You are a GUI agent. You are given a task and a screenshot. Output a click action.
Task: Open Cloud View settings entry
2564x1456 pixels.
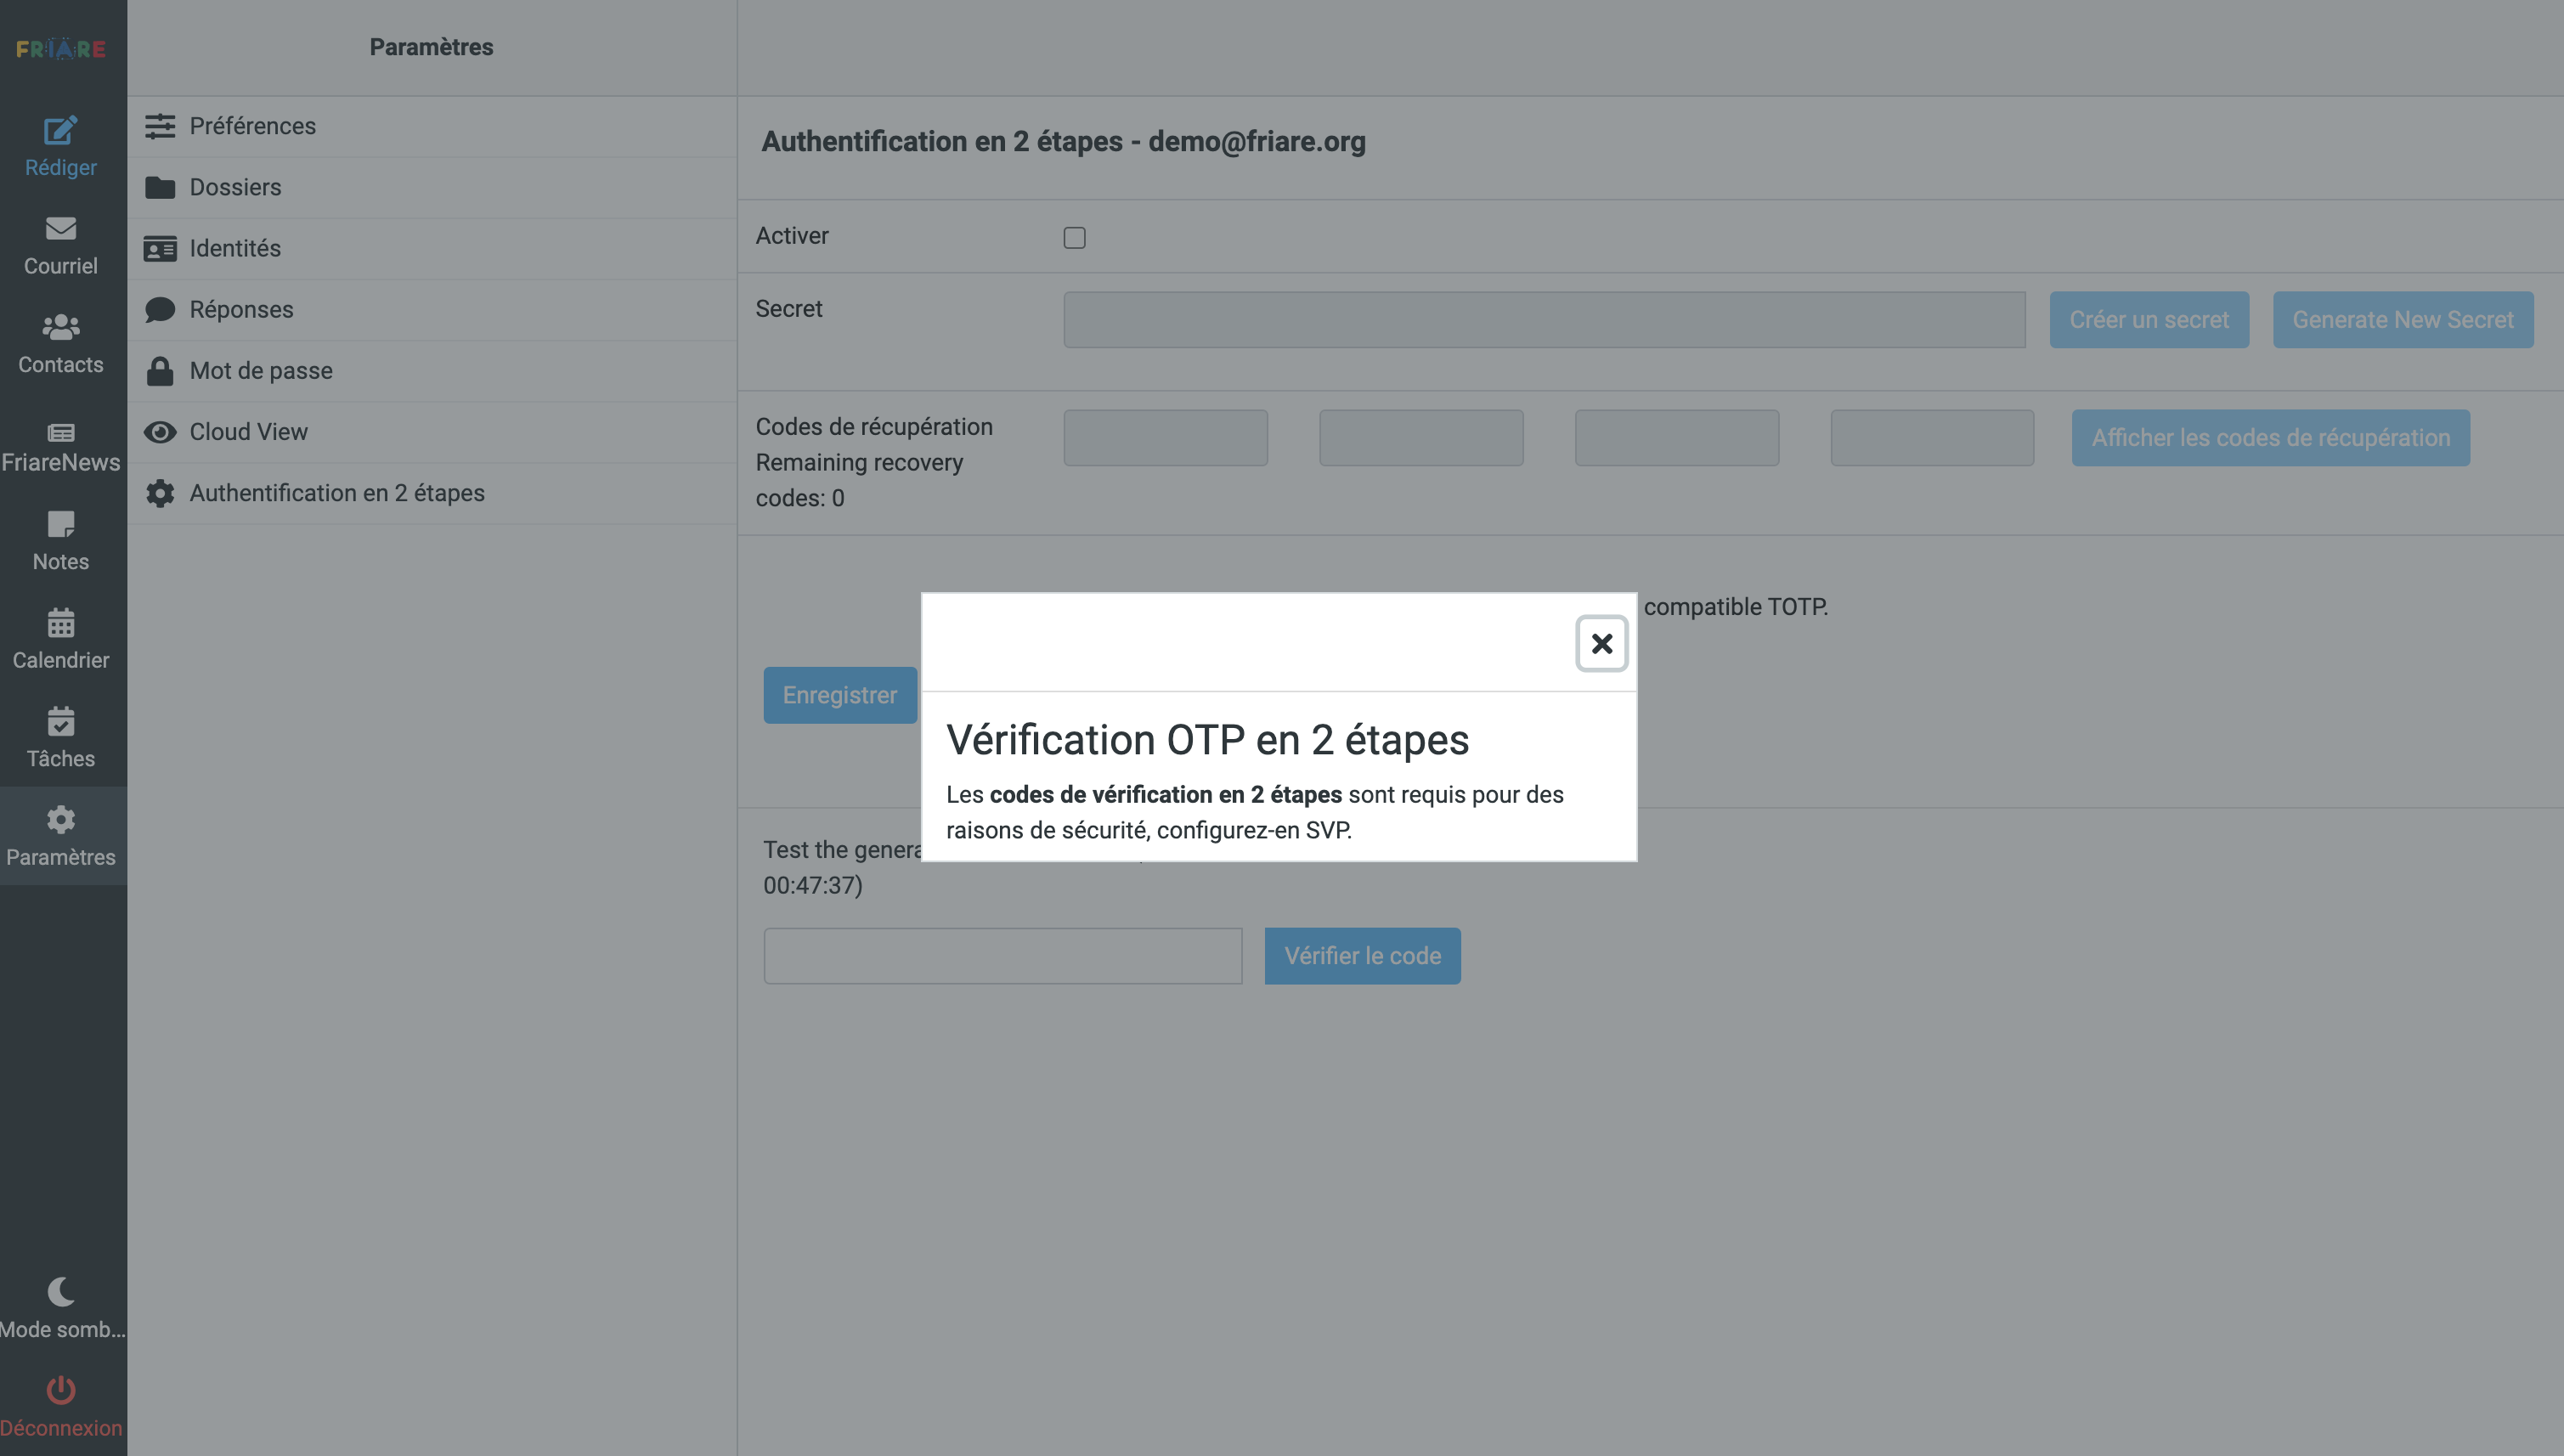[x=248, y=432]
